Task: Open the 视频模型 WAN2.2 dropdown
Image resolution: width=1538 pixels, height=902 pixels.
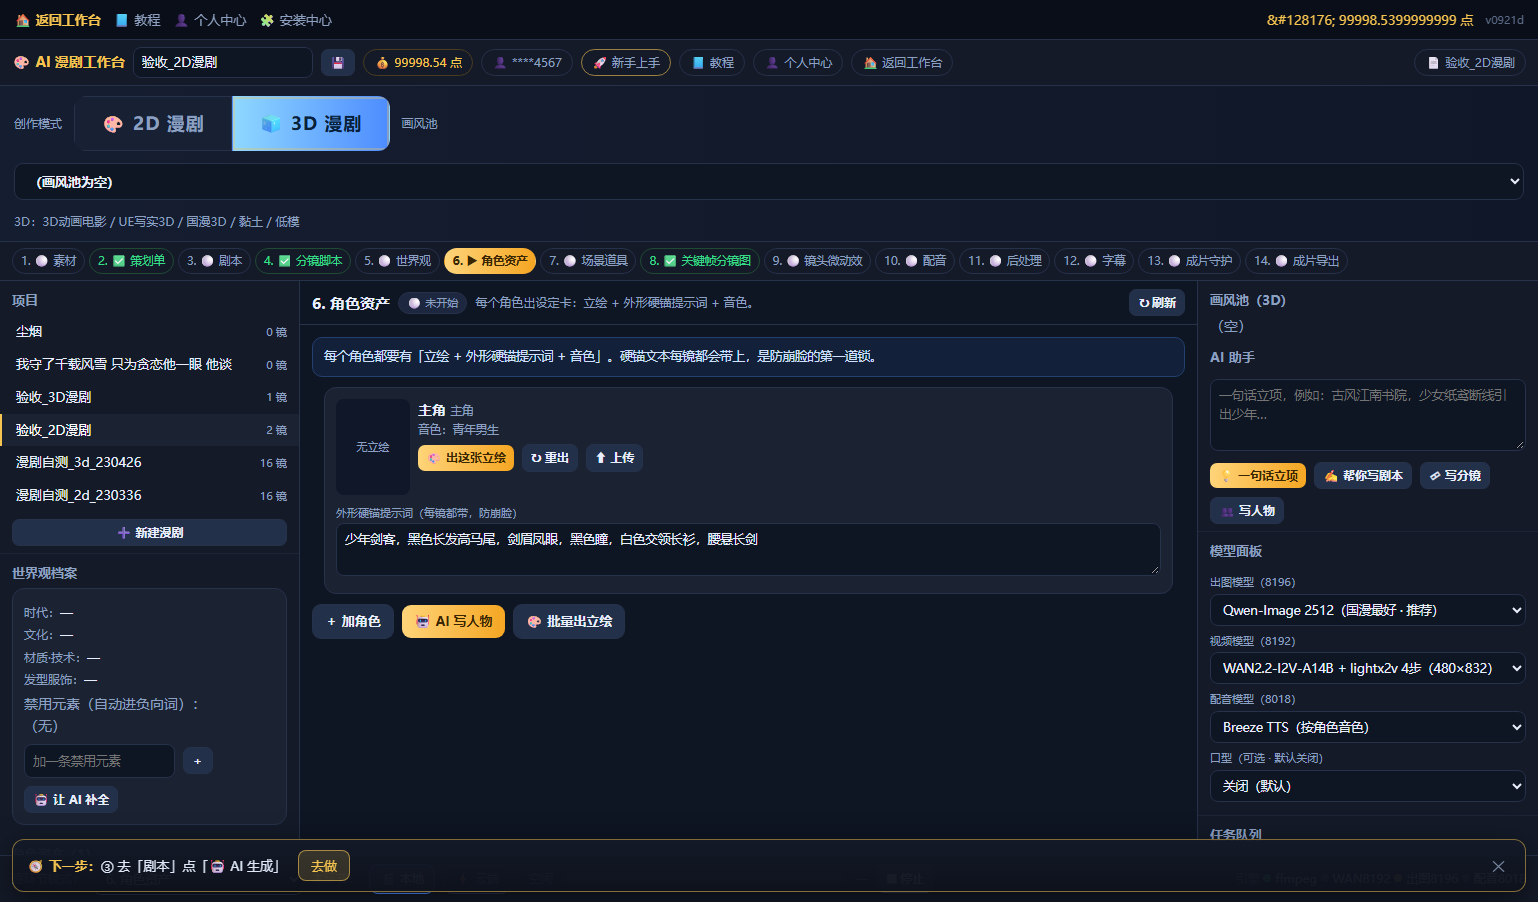Action: 1367,668
